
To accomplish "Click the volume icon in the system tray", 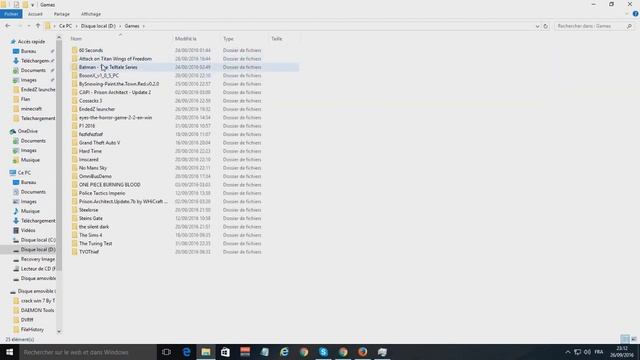I will 587,352.
